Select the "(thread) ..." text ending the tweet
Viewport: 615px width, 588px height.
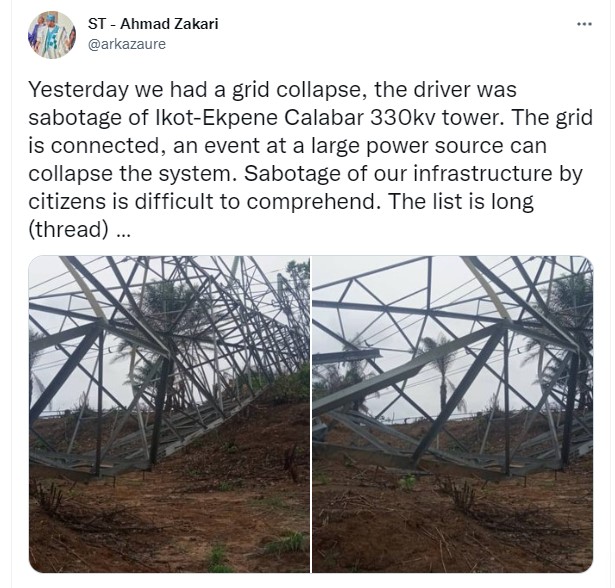79,229
